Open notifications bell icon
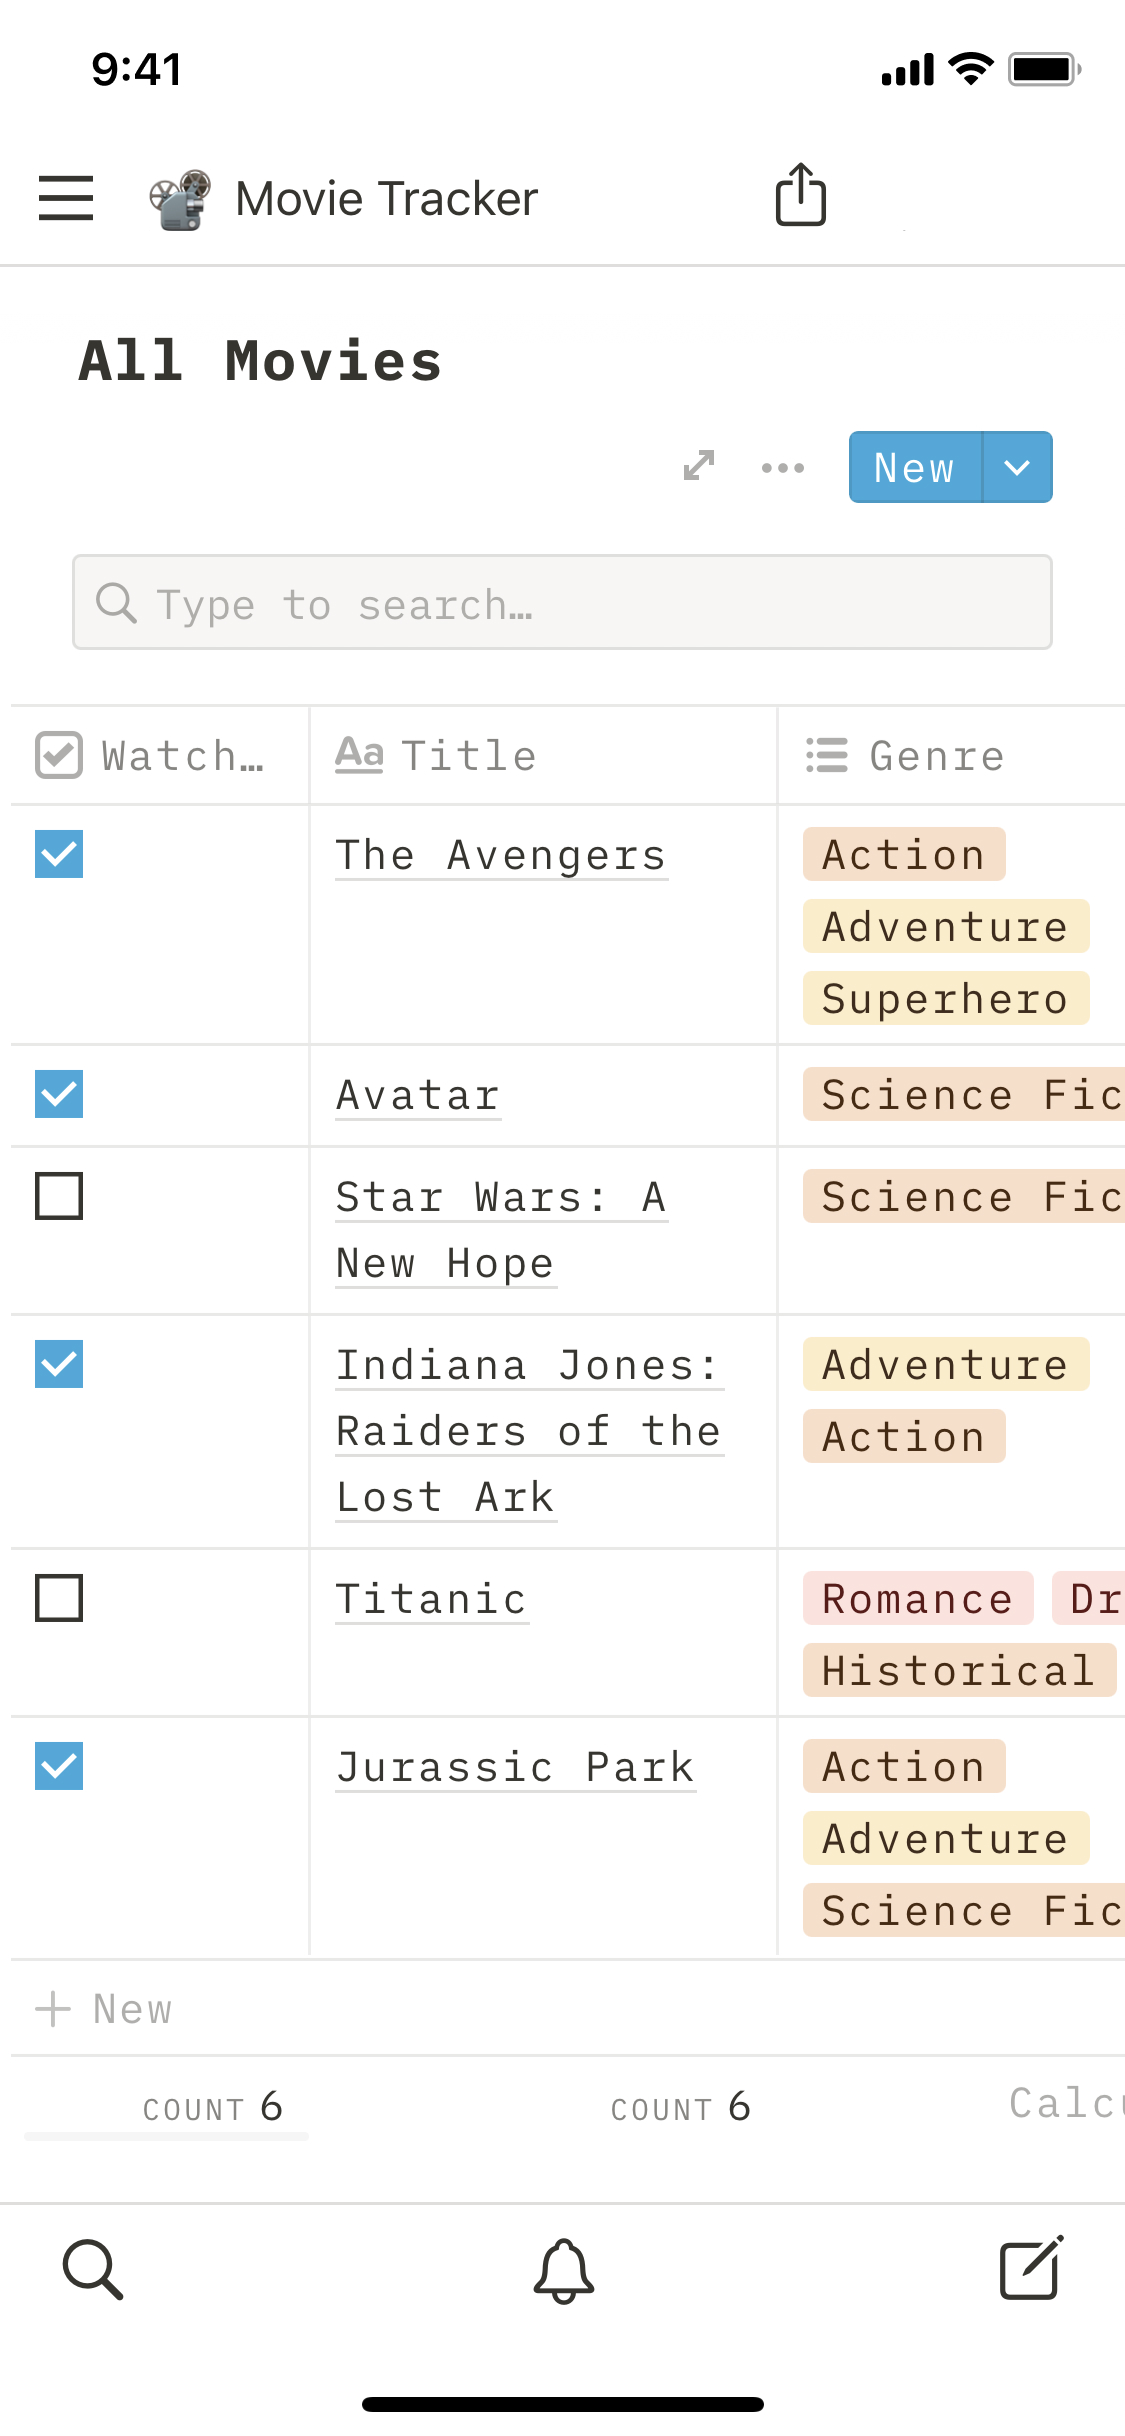Screen dimensions: 1125x2436 coord(563,2270)
